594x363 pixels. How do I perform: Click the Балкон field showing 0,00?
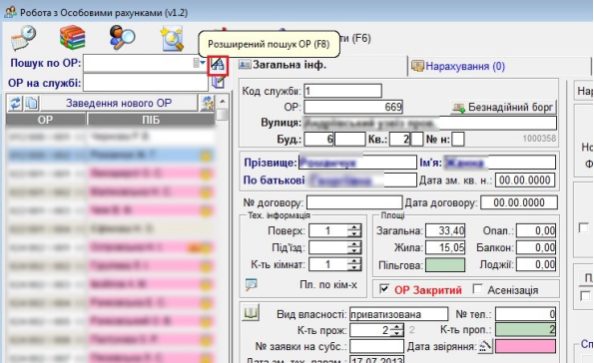(x=536, y=247)
